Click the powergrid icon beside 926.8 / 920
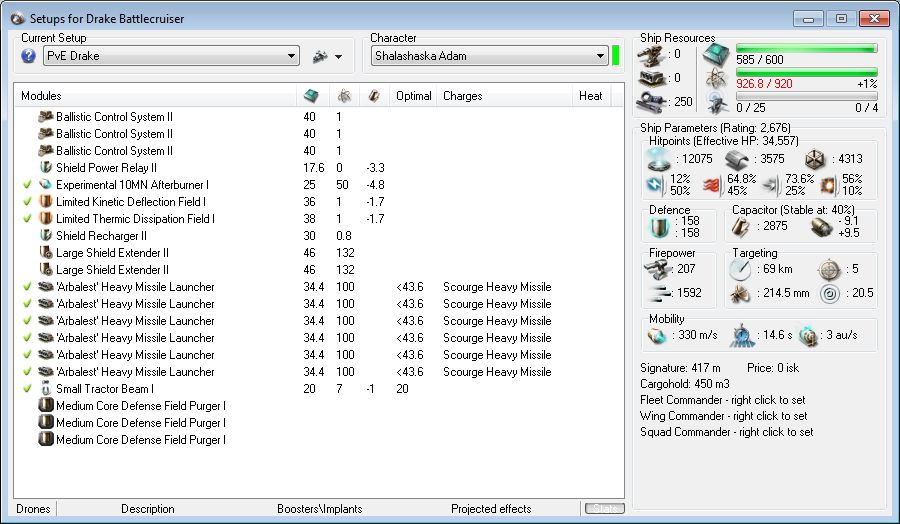Viewport: 900px width, 524px height. click(716, 78)
